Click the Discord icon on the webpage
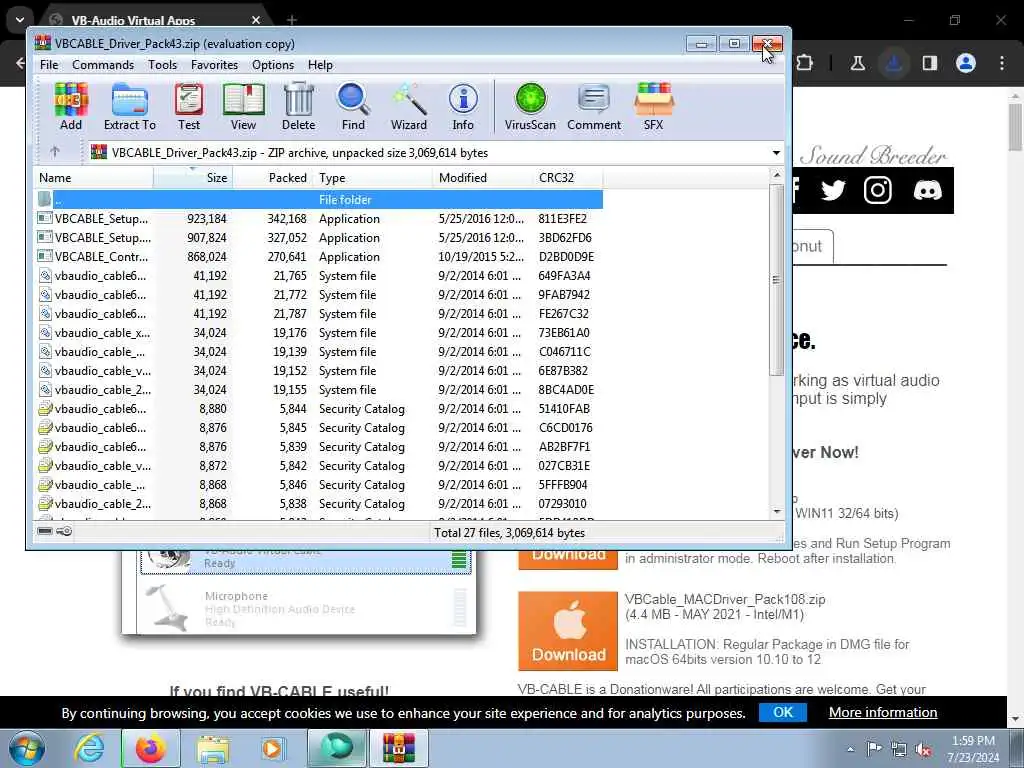This screenshot has height=768, width=1024. 927,190
